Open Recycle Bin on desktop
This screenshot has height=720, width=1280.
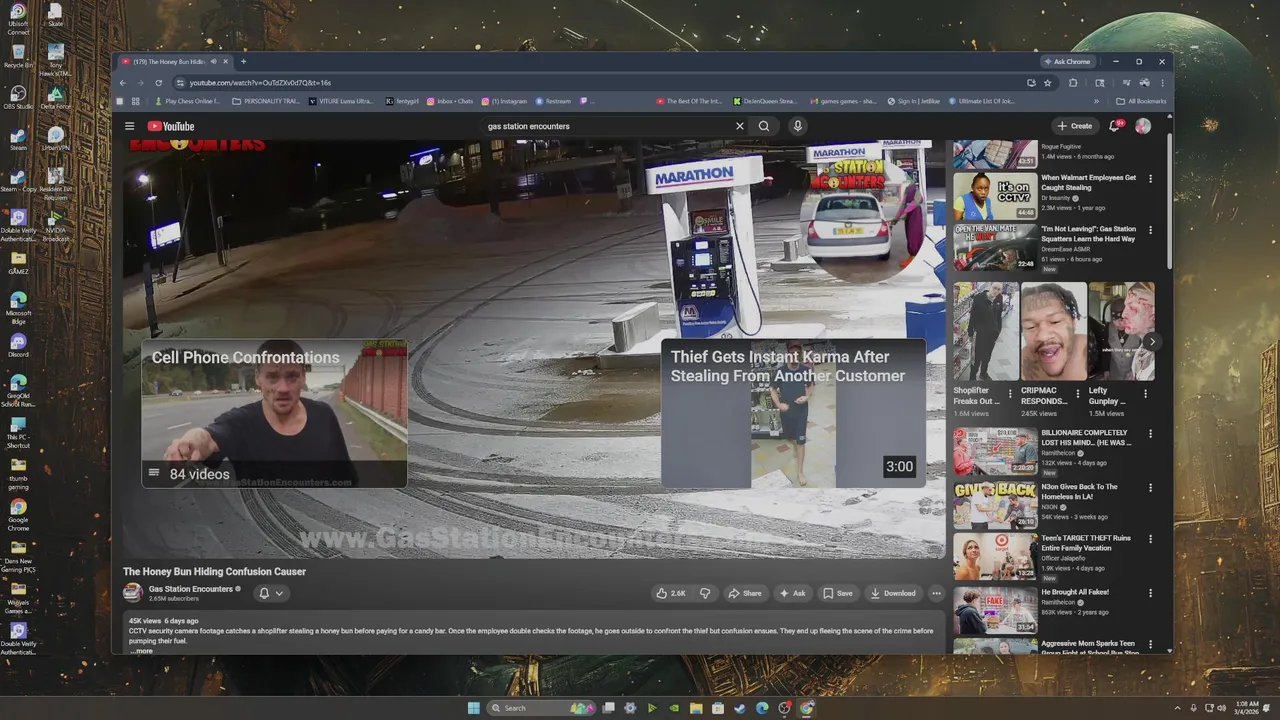pos(18,55)
